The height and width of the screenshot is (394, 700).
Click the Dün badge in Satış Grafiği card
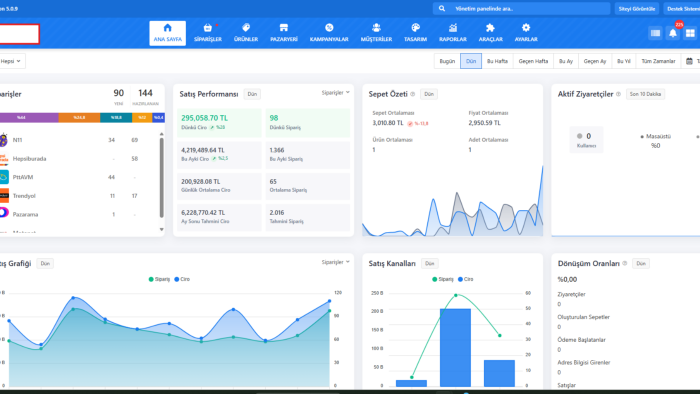coord(45,264)
